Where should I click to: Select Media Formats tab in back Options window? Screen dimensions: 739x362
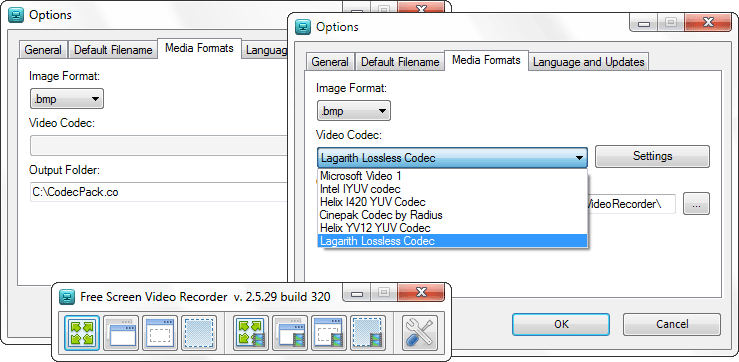[199, 48]
